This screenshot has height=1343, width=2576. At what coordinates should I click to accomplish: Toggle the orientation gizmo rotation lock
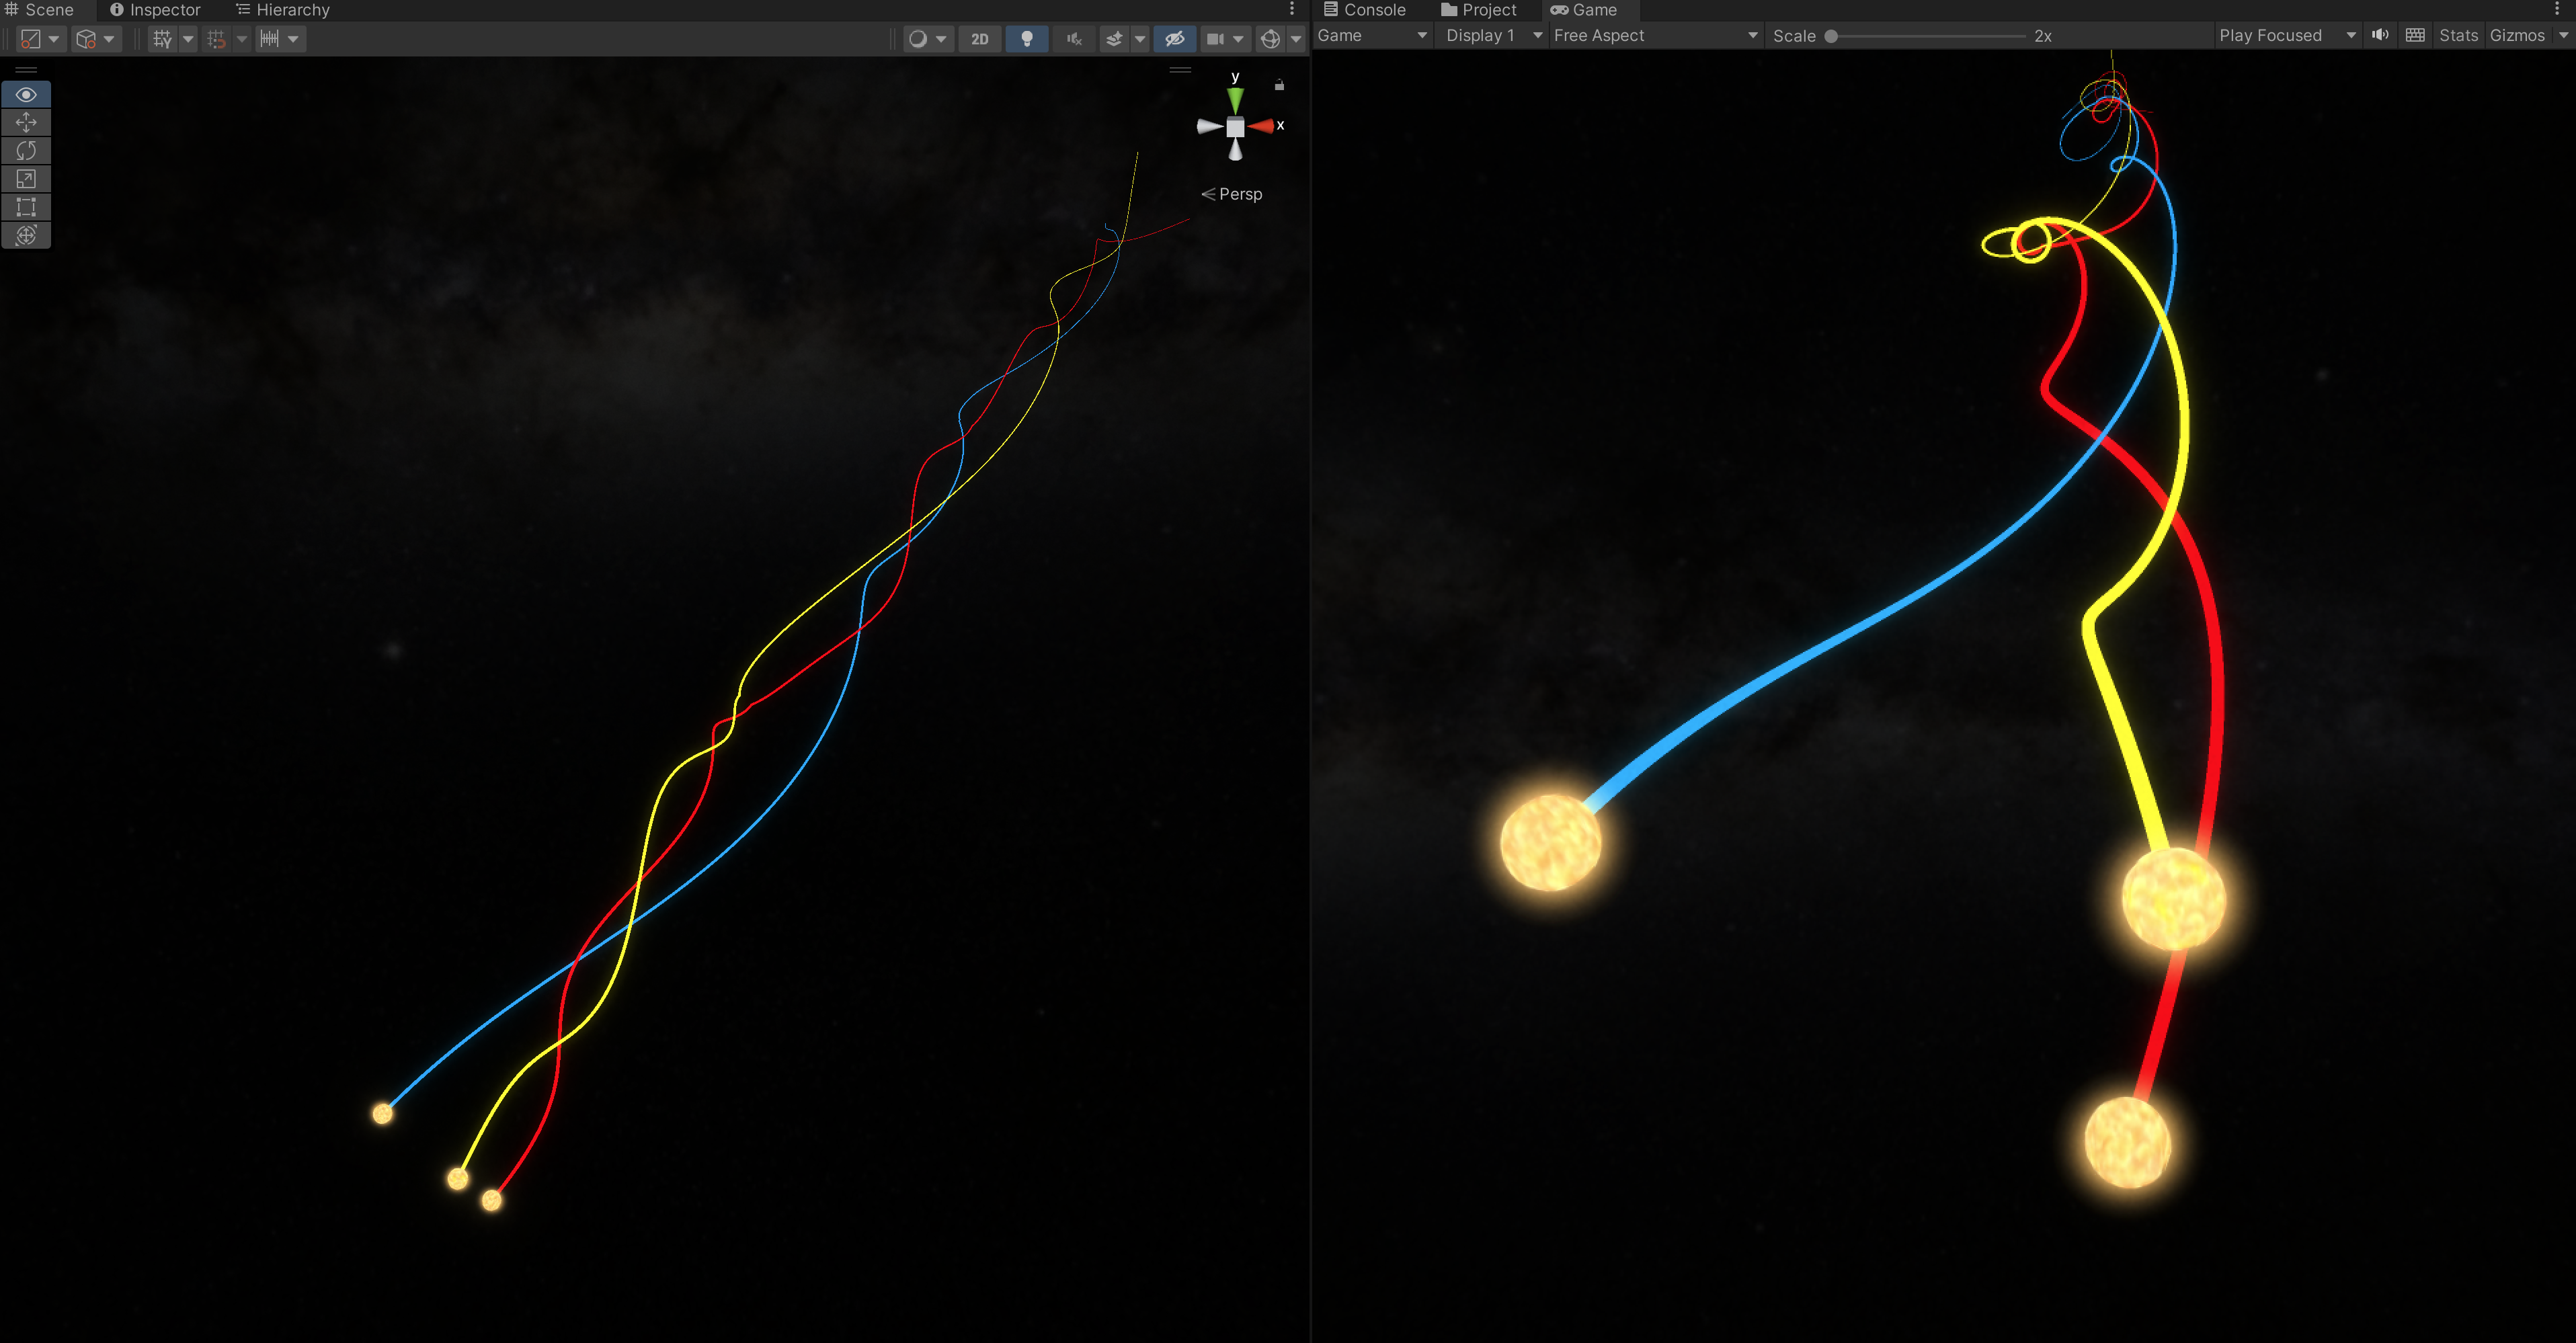(1279, 85)
